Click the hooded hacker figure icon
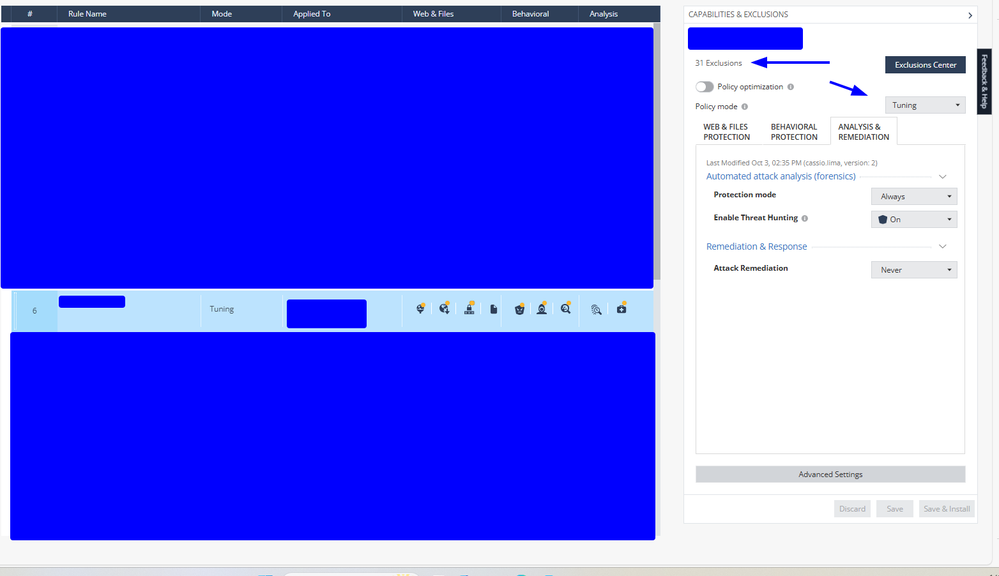999x576 pixels. click(x=542, y=309)
